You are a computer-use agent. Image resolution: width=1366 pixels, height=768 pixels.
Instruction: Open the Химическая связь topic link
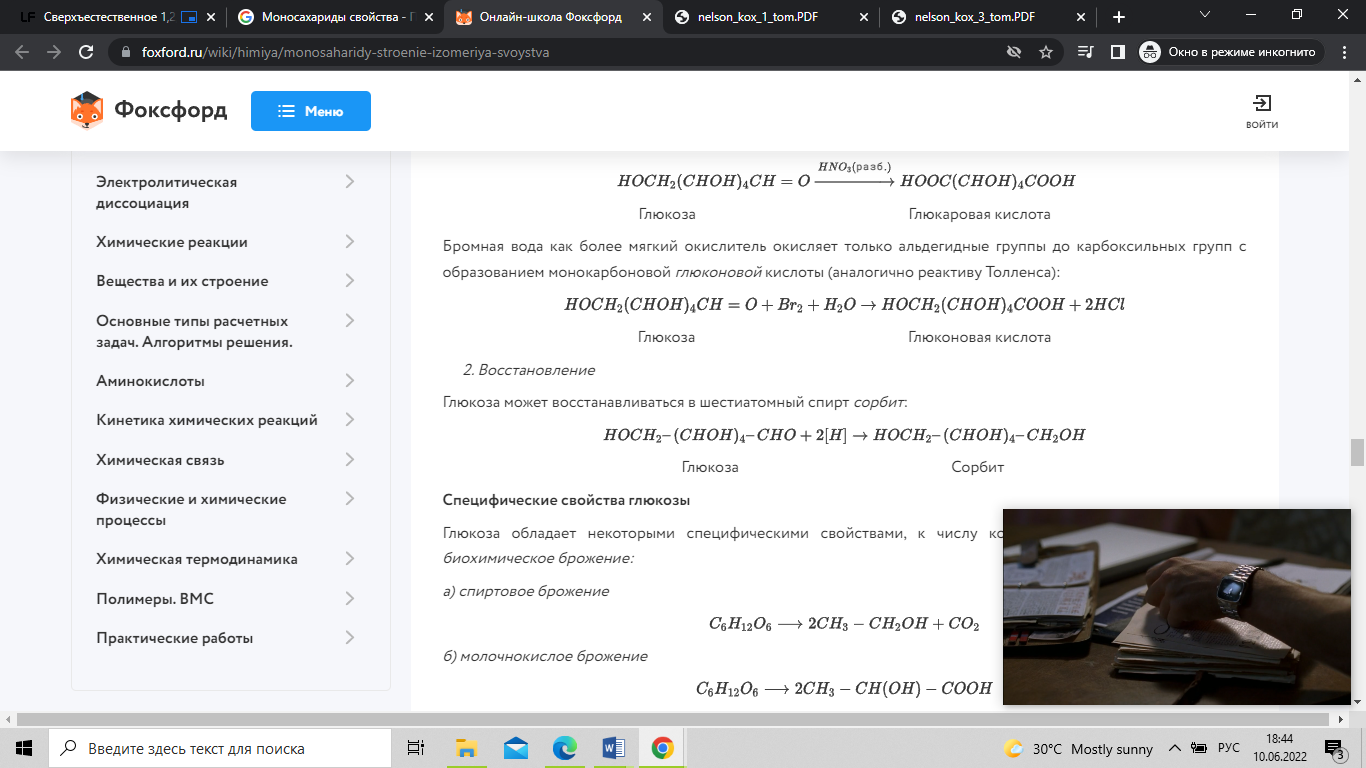pyautogui.click(x=160, y=460)
